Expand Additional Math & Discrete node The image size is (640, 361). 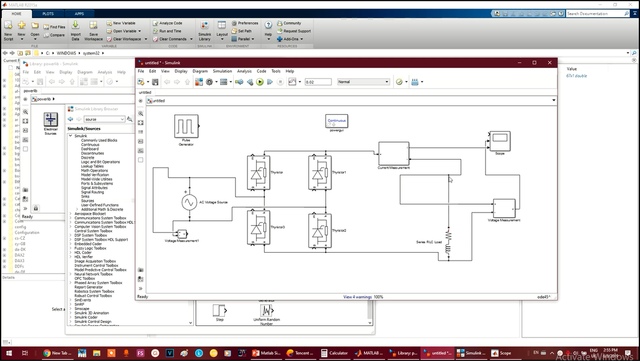pos(77,209)
